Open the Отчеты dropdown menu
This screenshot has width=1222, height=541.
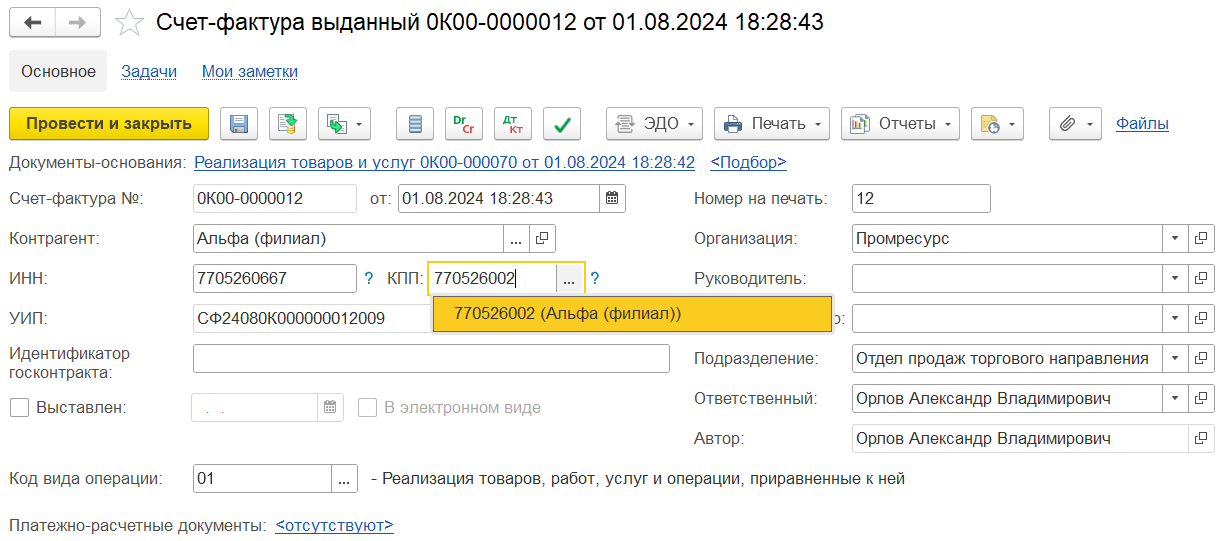900,124
